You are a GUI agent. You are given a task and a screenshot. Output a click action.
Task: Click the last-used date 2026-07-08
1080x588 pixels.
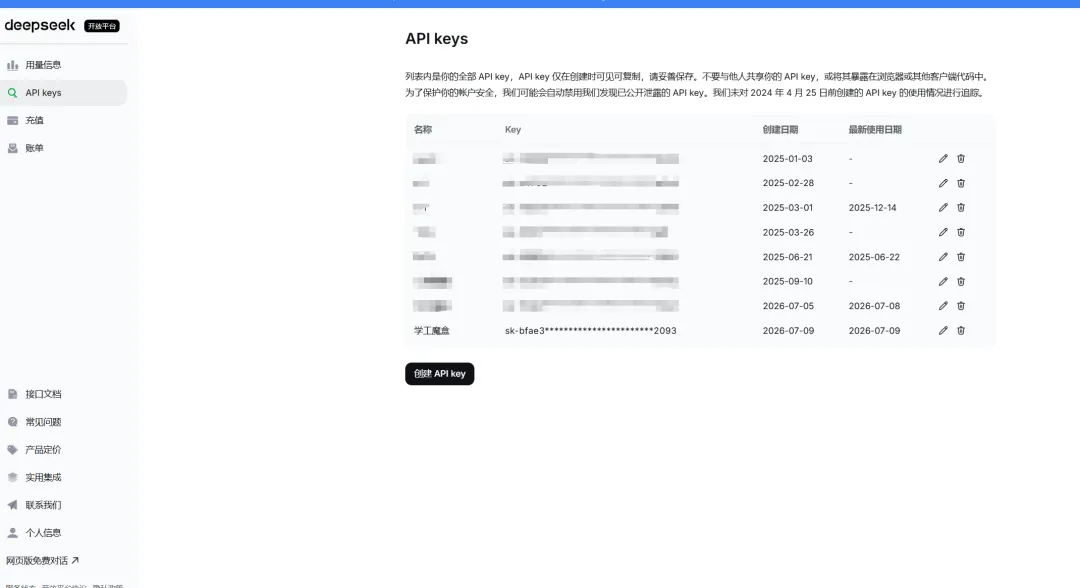(874, 306)
